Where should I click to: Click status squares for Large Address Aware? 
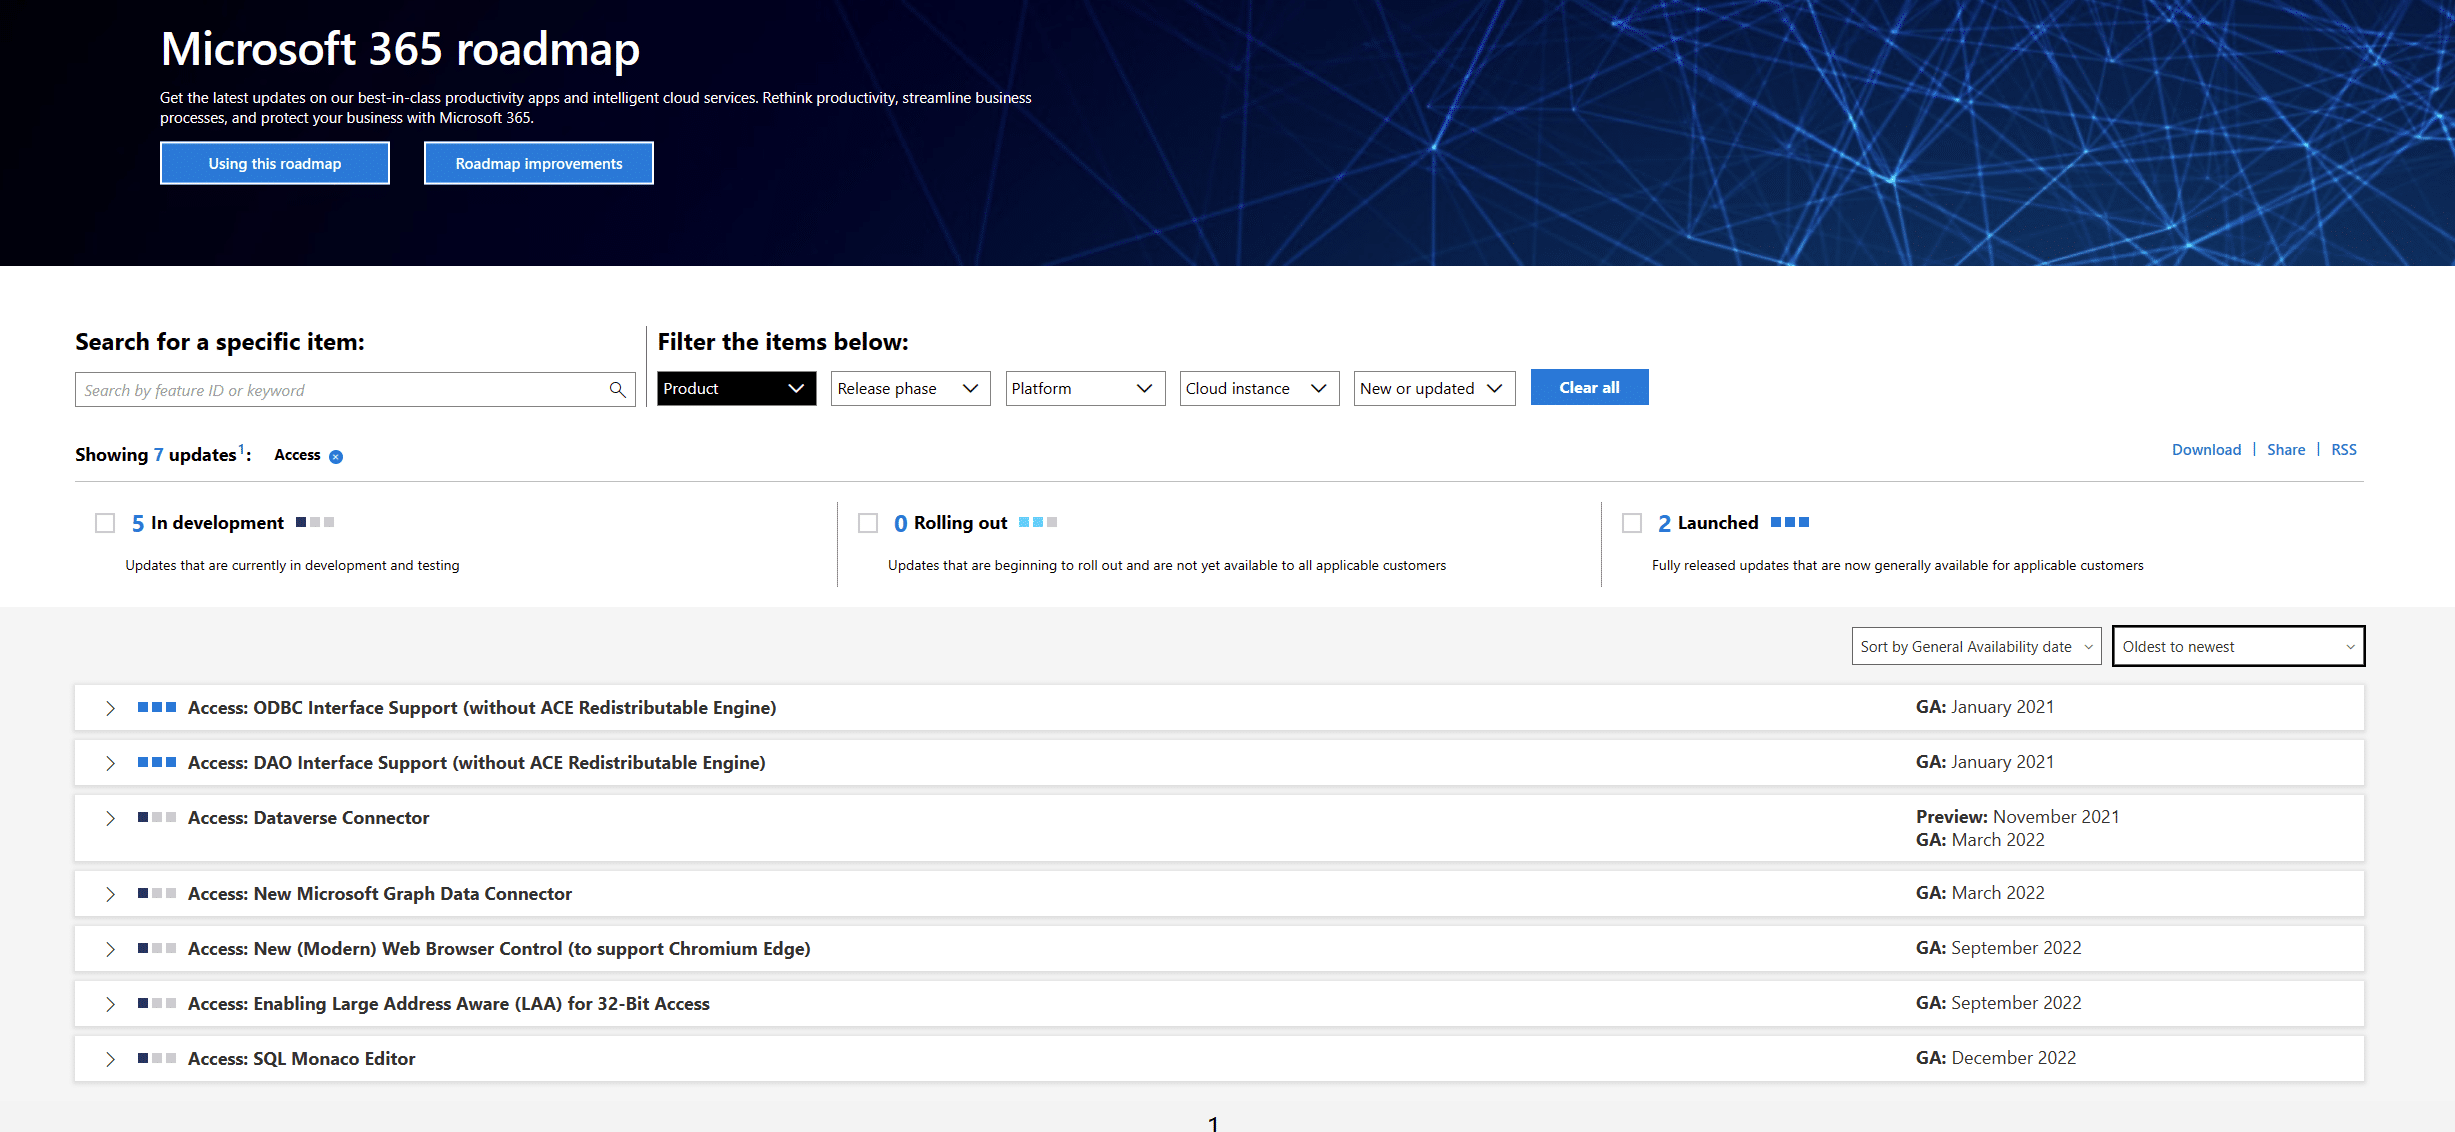click(x=157, y=1003)
